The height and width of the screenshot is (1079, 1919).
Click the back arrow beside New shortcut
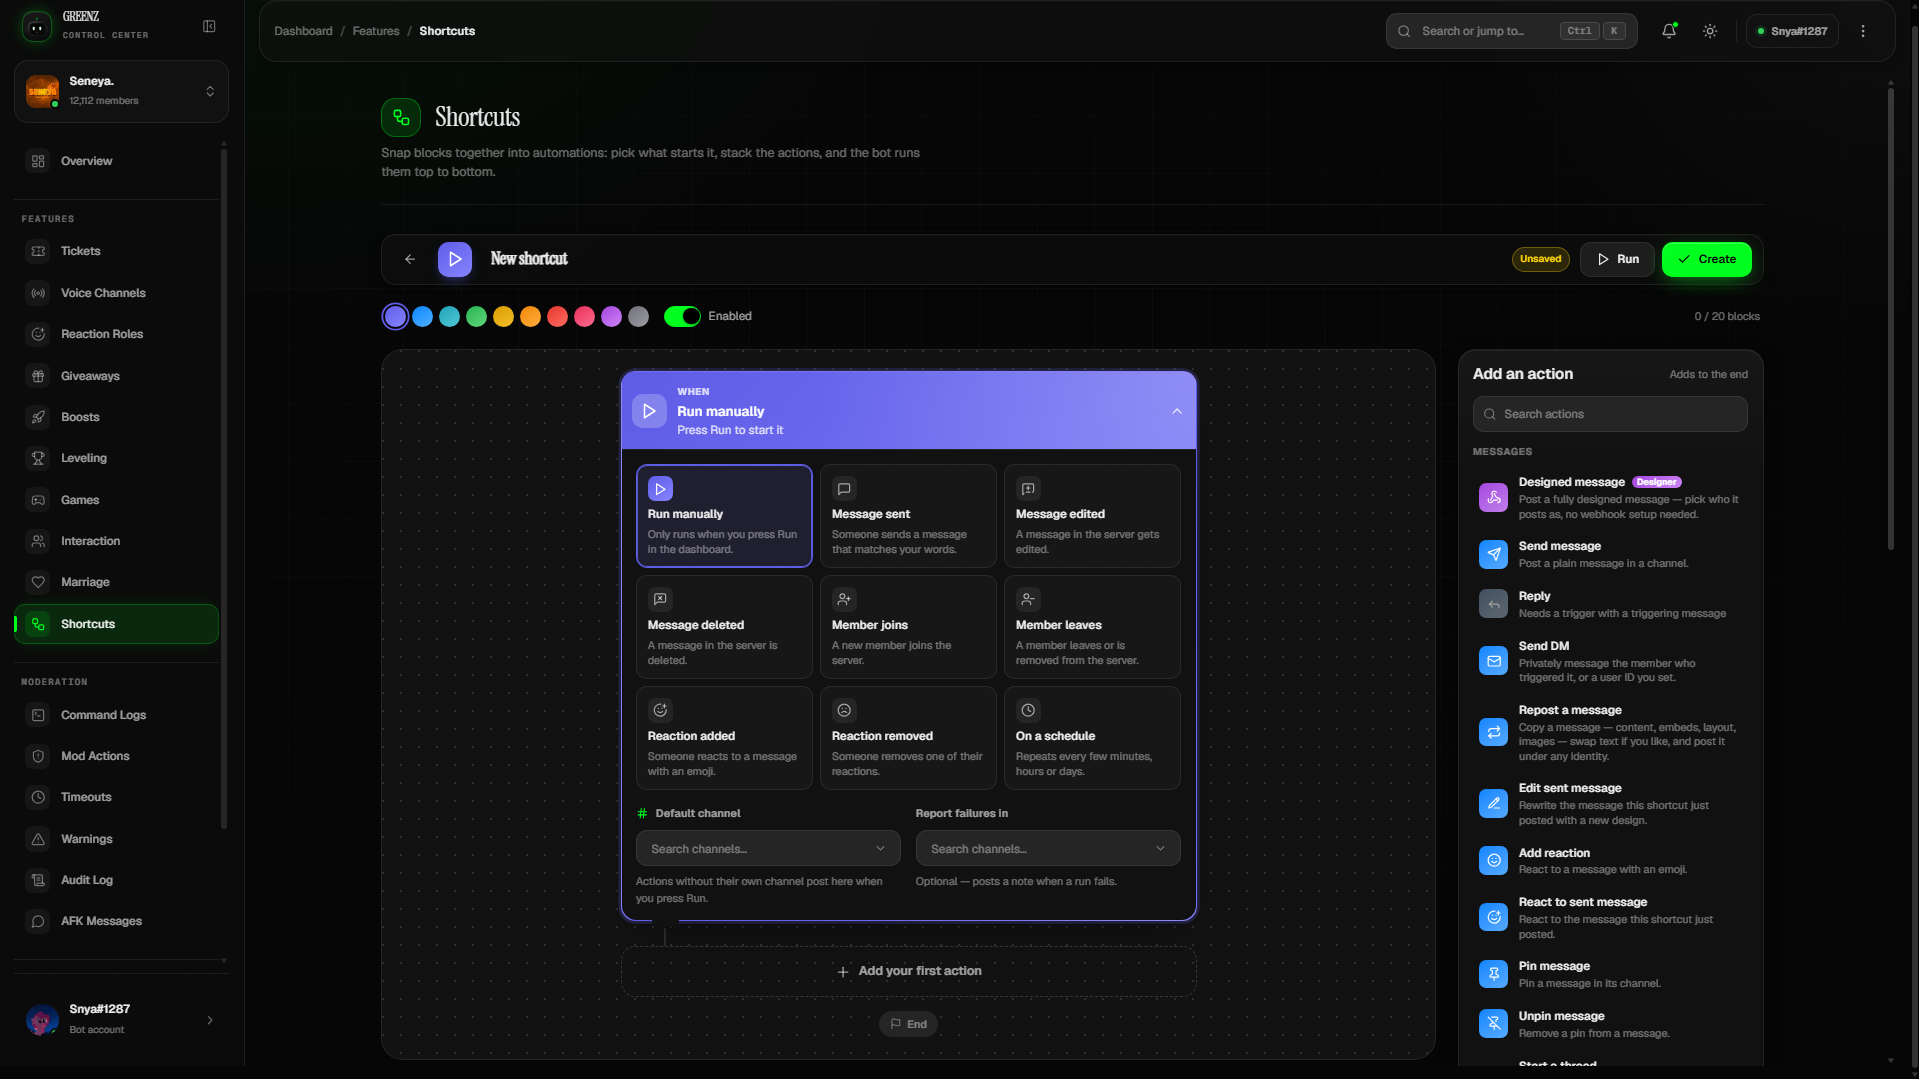(x=410, y=259)
